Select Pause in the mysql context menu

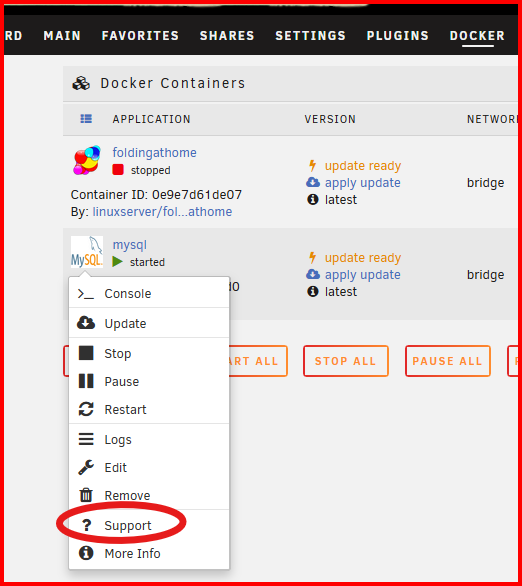(149, 381)
